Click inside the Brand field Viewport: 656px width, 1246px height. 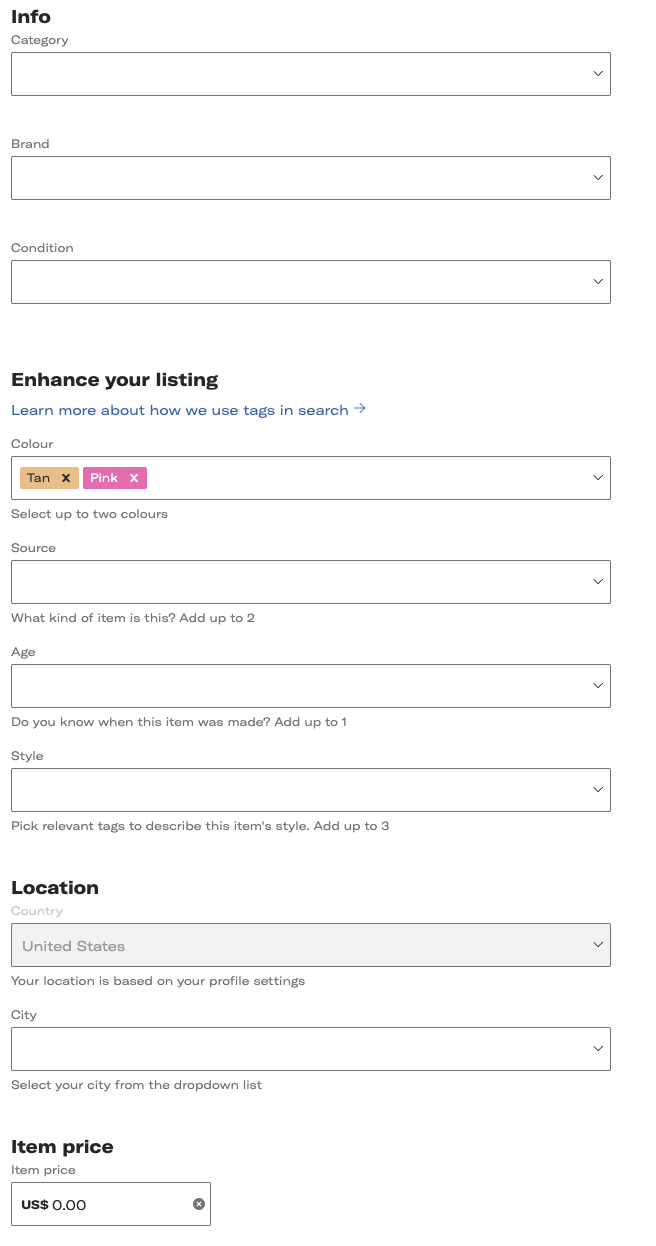[300, 178]
